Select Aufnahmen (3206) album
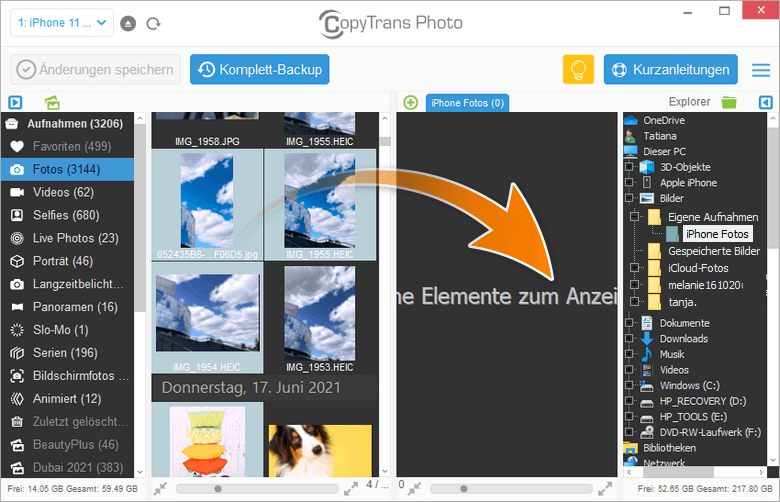 [68, 123]
